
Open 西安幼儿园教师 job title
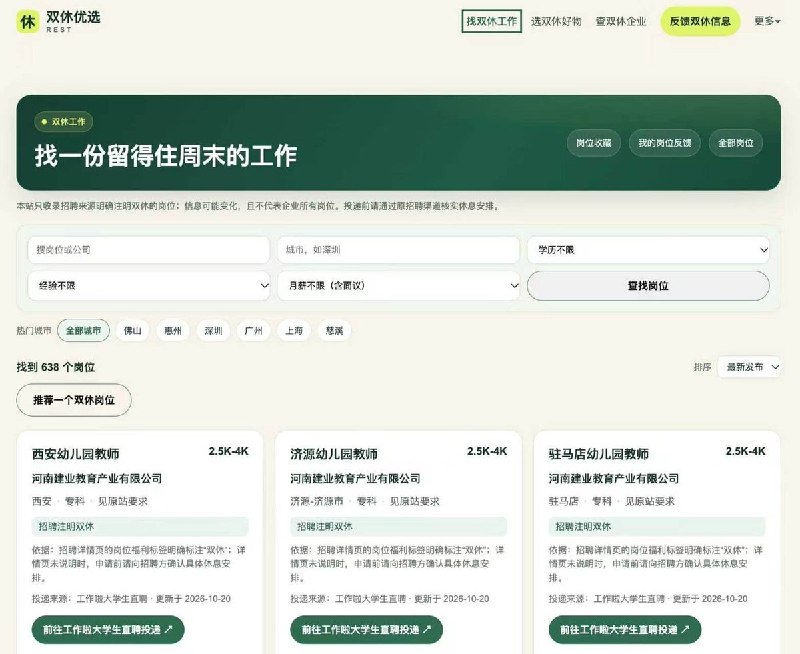point(76,454)
